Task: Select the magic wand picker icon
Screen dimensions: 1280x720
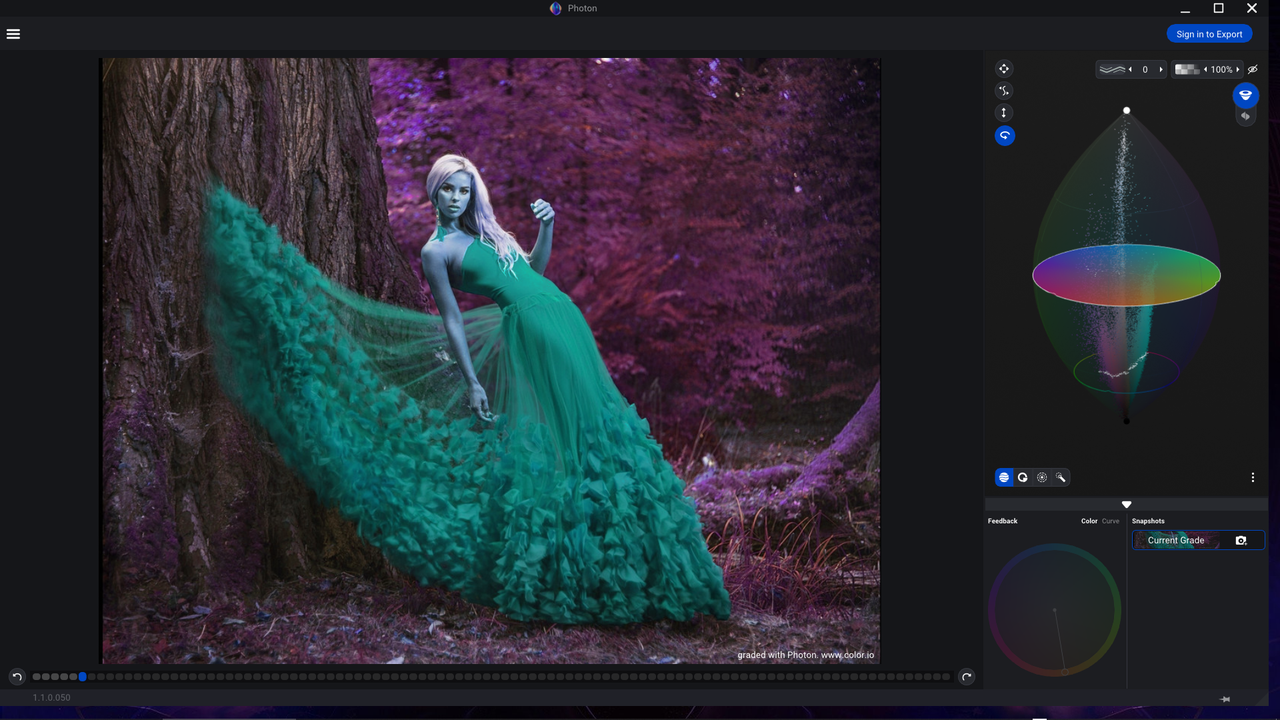Action: [x=1061, y=478]
